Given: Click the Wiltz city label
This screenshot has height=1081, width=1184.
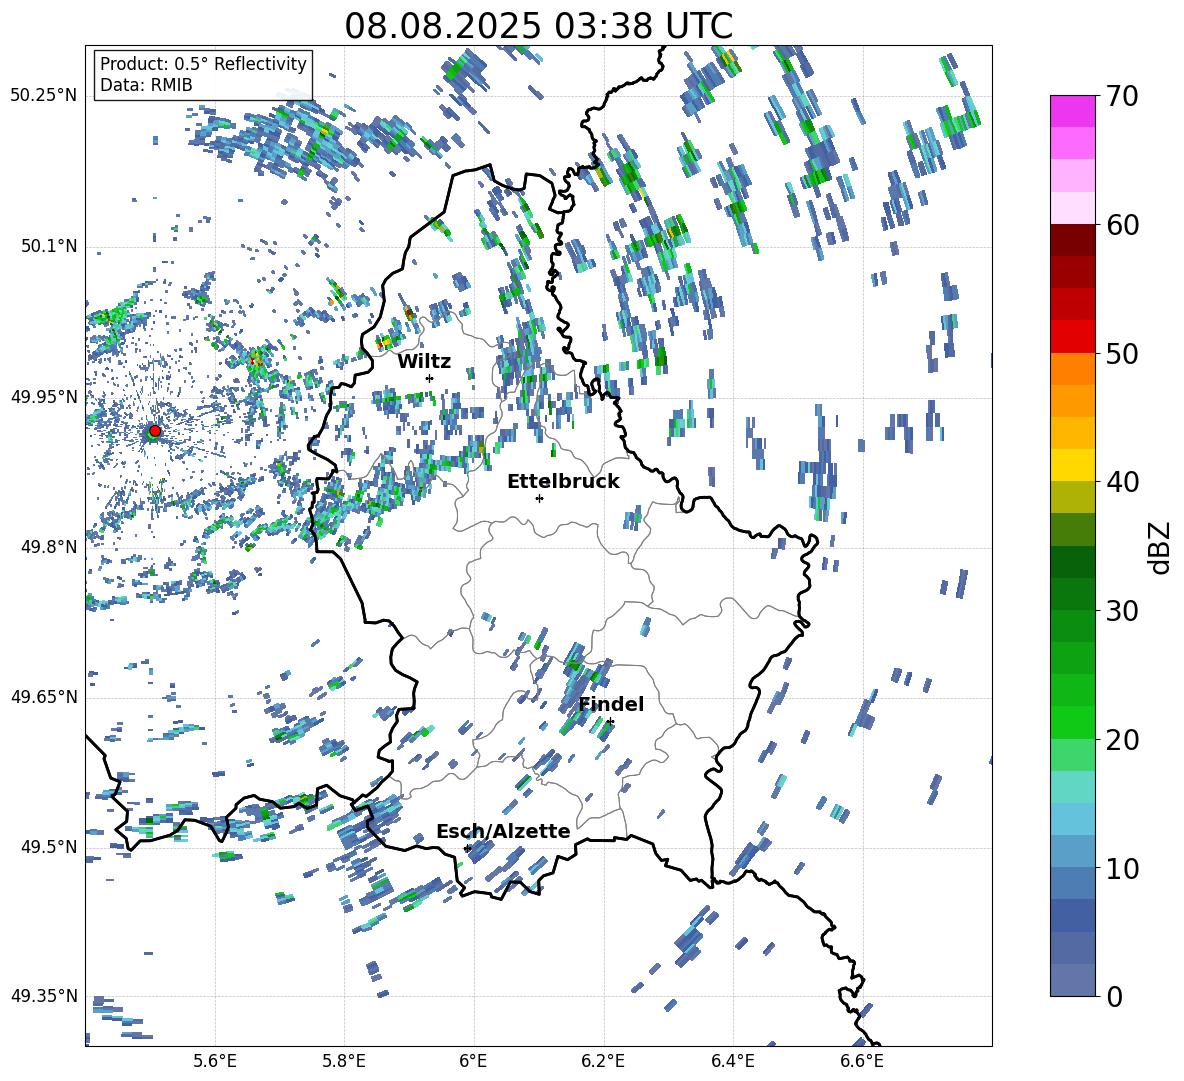Looking at the screenshot, I should [424, 361].
